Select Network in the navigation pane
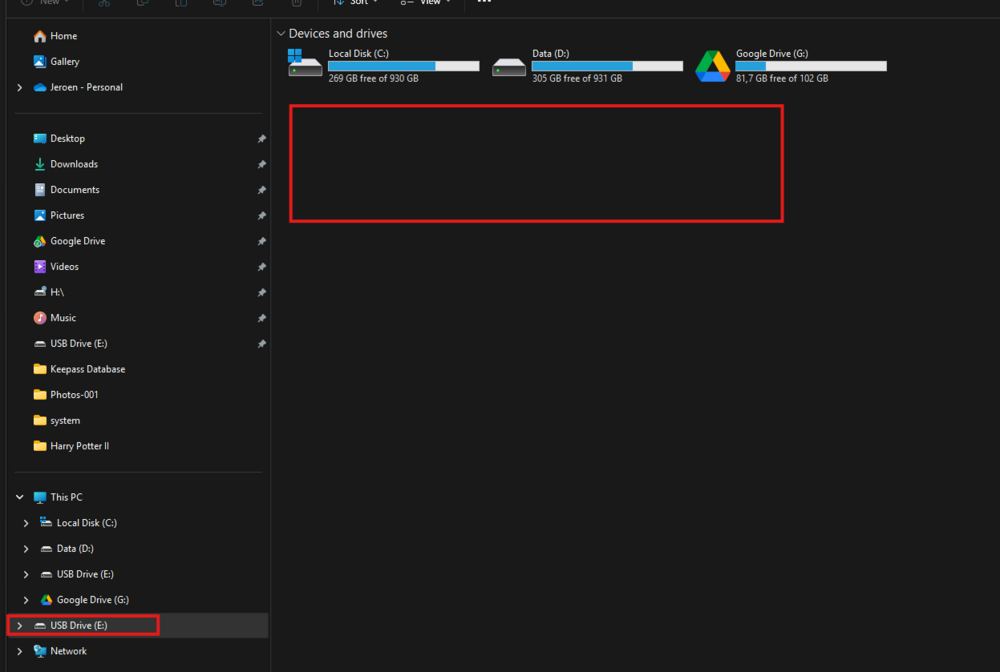This screenshot has width=1000, height=672. (60, 651)
